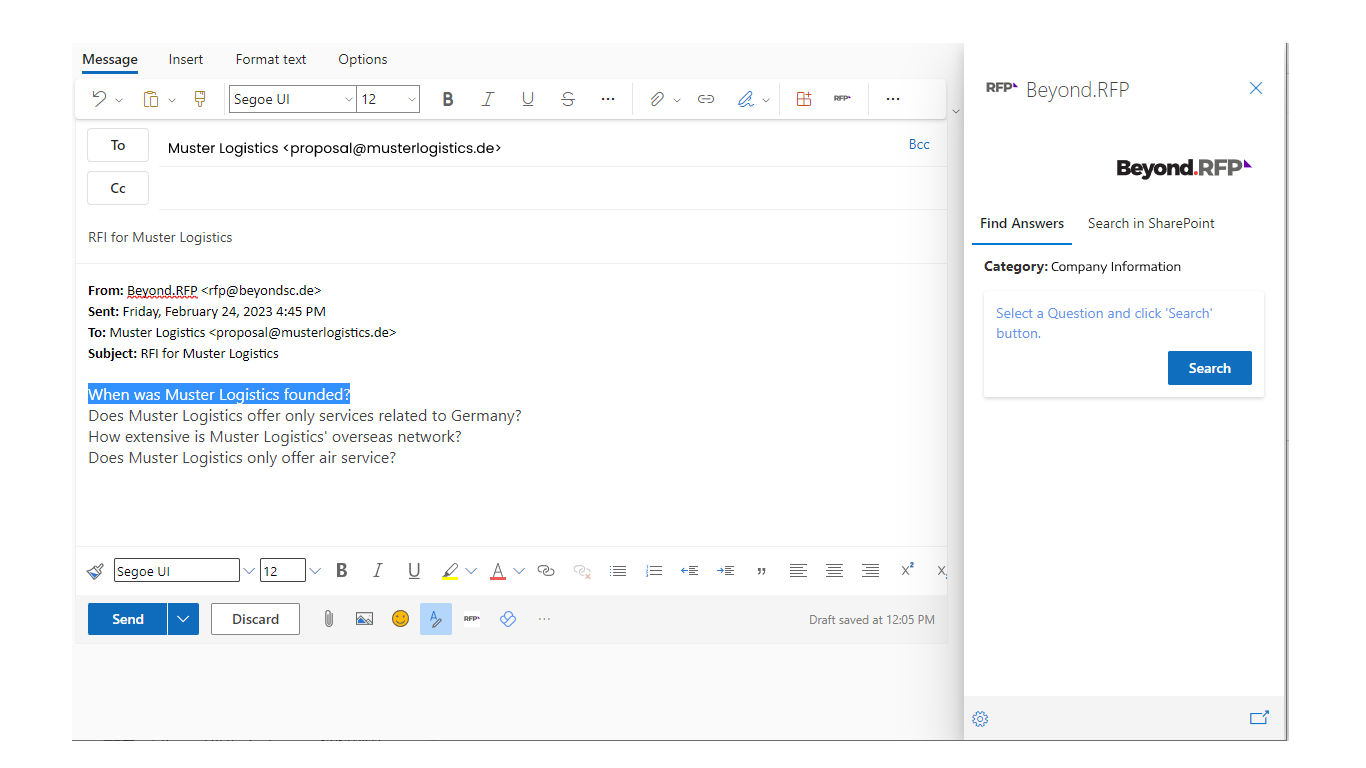Click the Remove link icon
Viewport: 1366px width, 768px height.
tap(582, 571)
